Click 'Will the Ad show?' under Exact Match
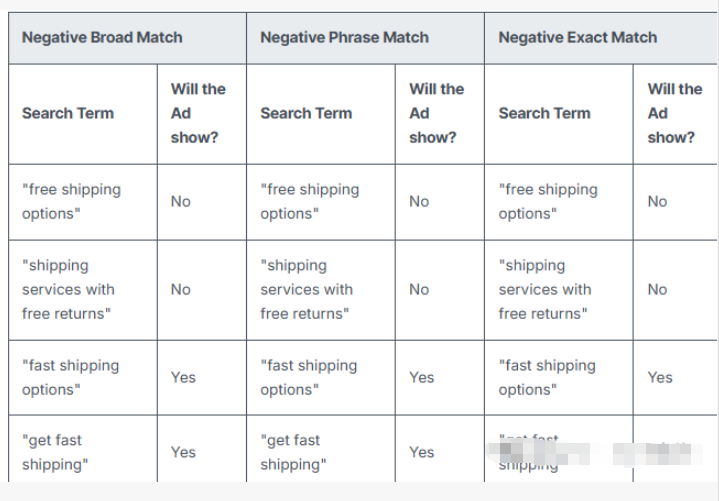Screen dimensions: 719x501 click(675, 113)
